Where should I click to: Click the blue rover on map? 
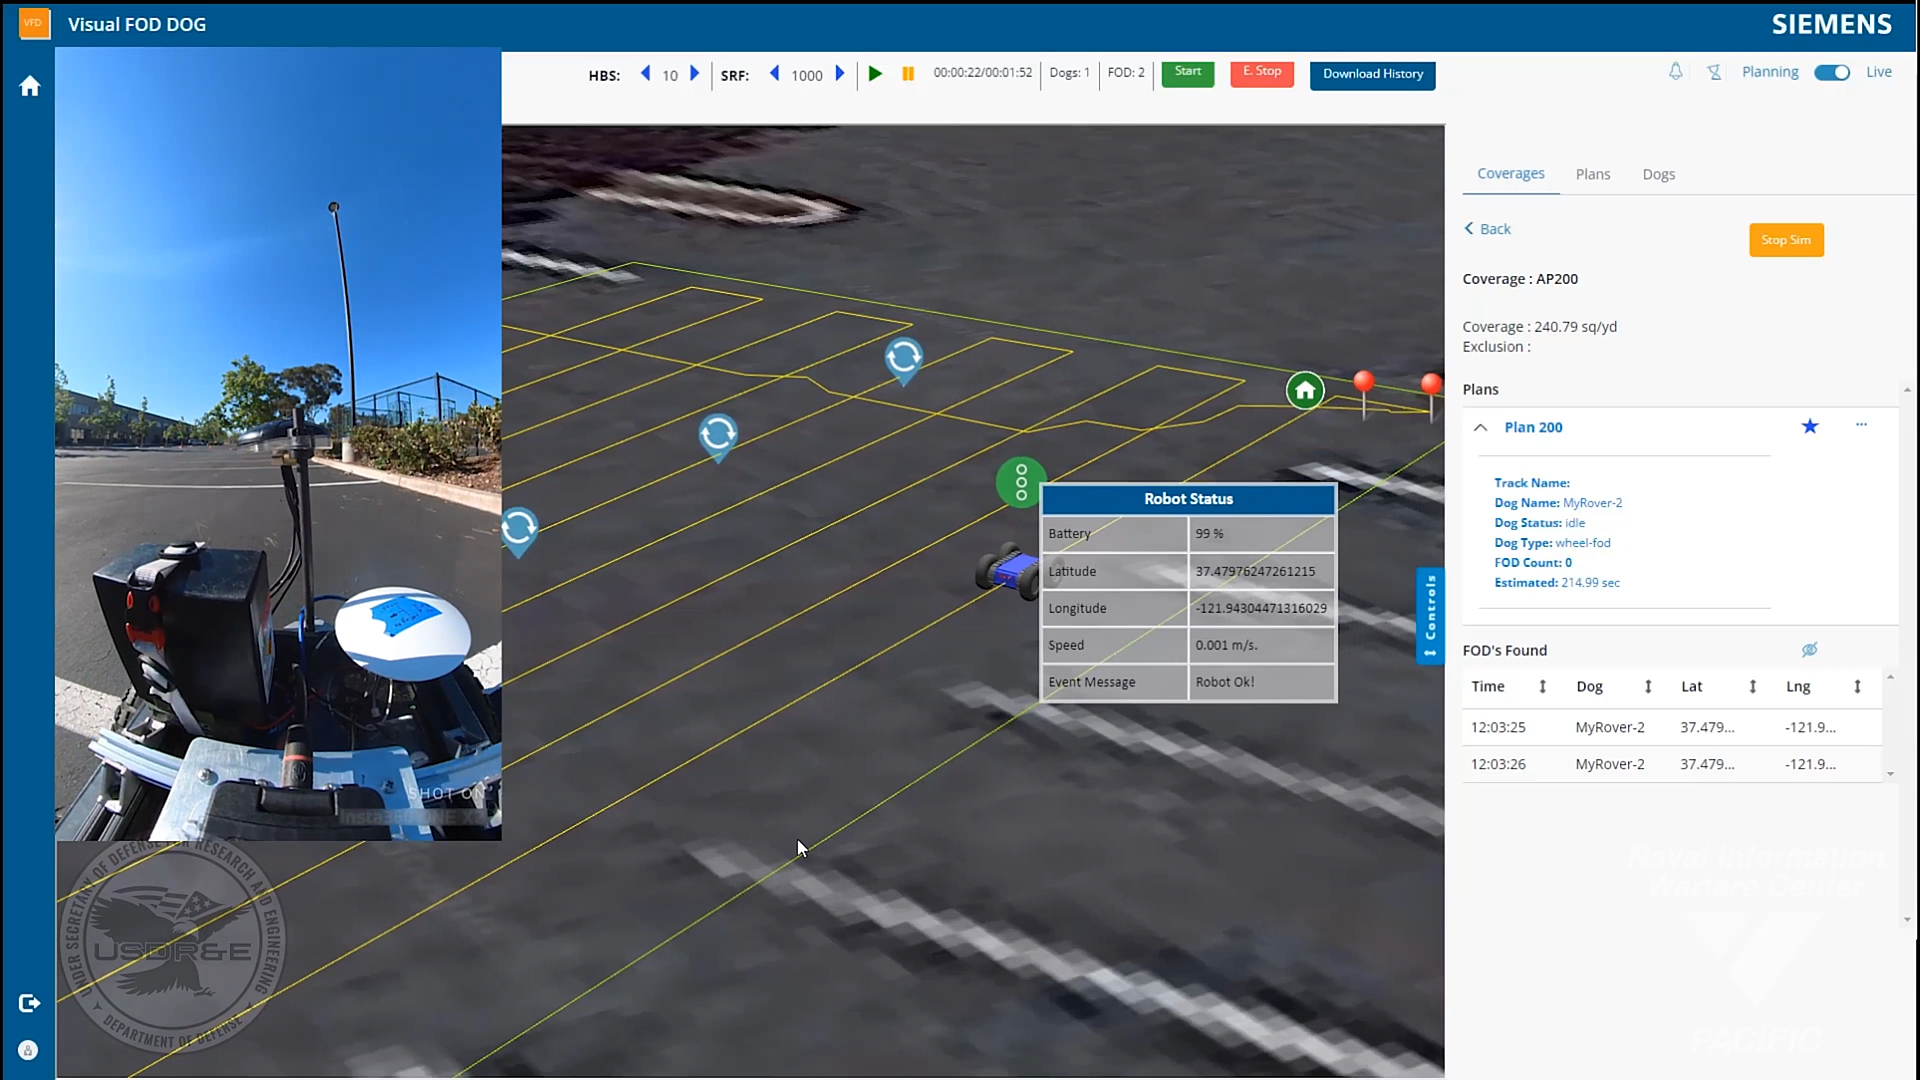click(1009, 572)
